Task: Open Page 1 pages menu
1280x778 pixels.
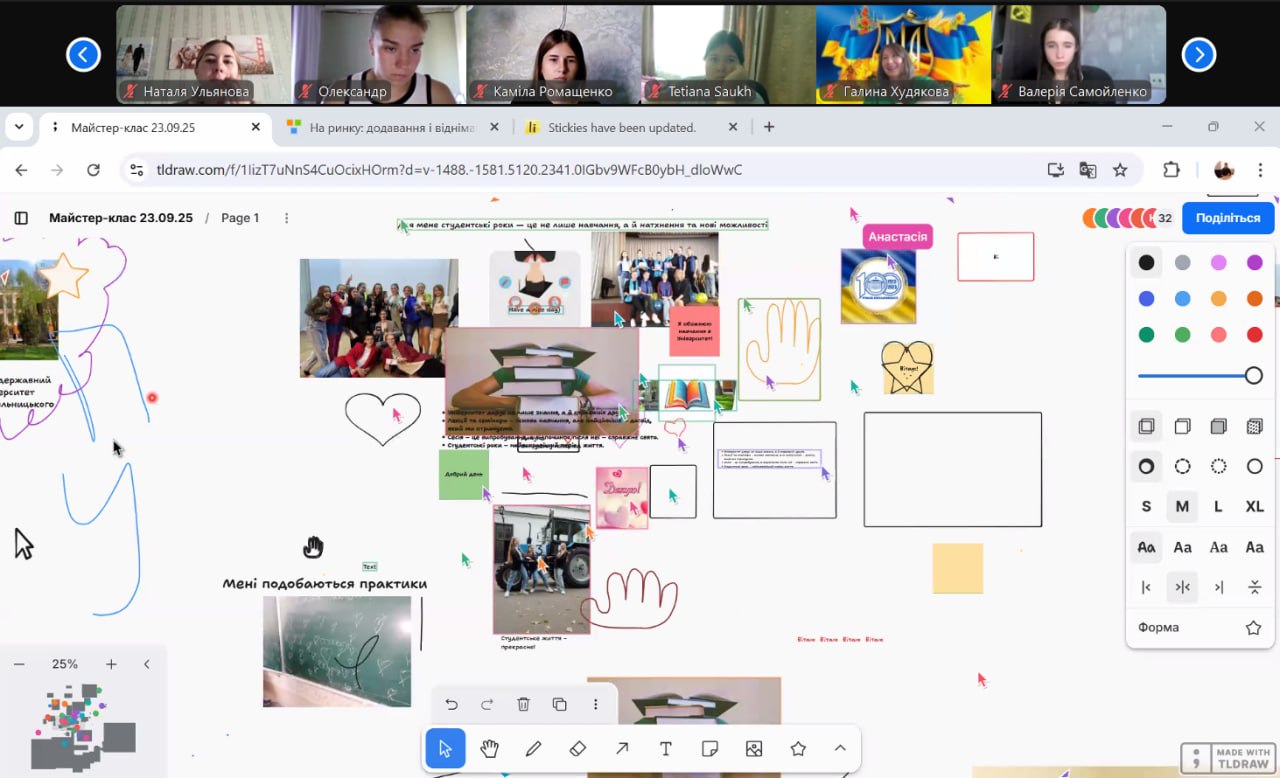Action: (x=240, y=218)
